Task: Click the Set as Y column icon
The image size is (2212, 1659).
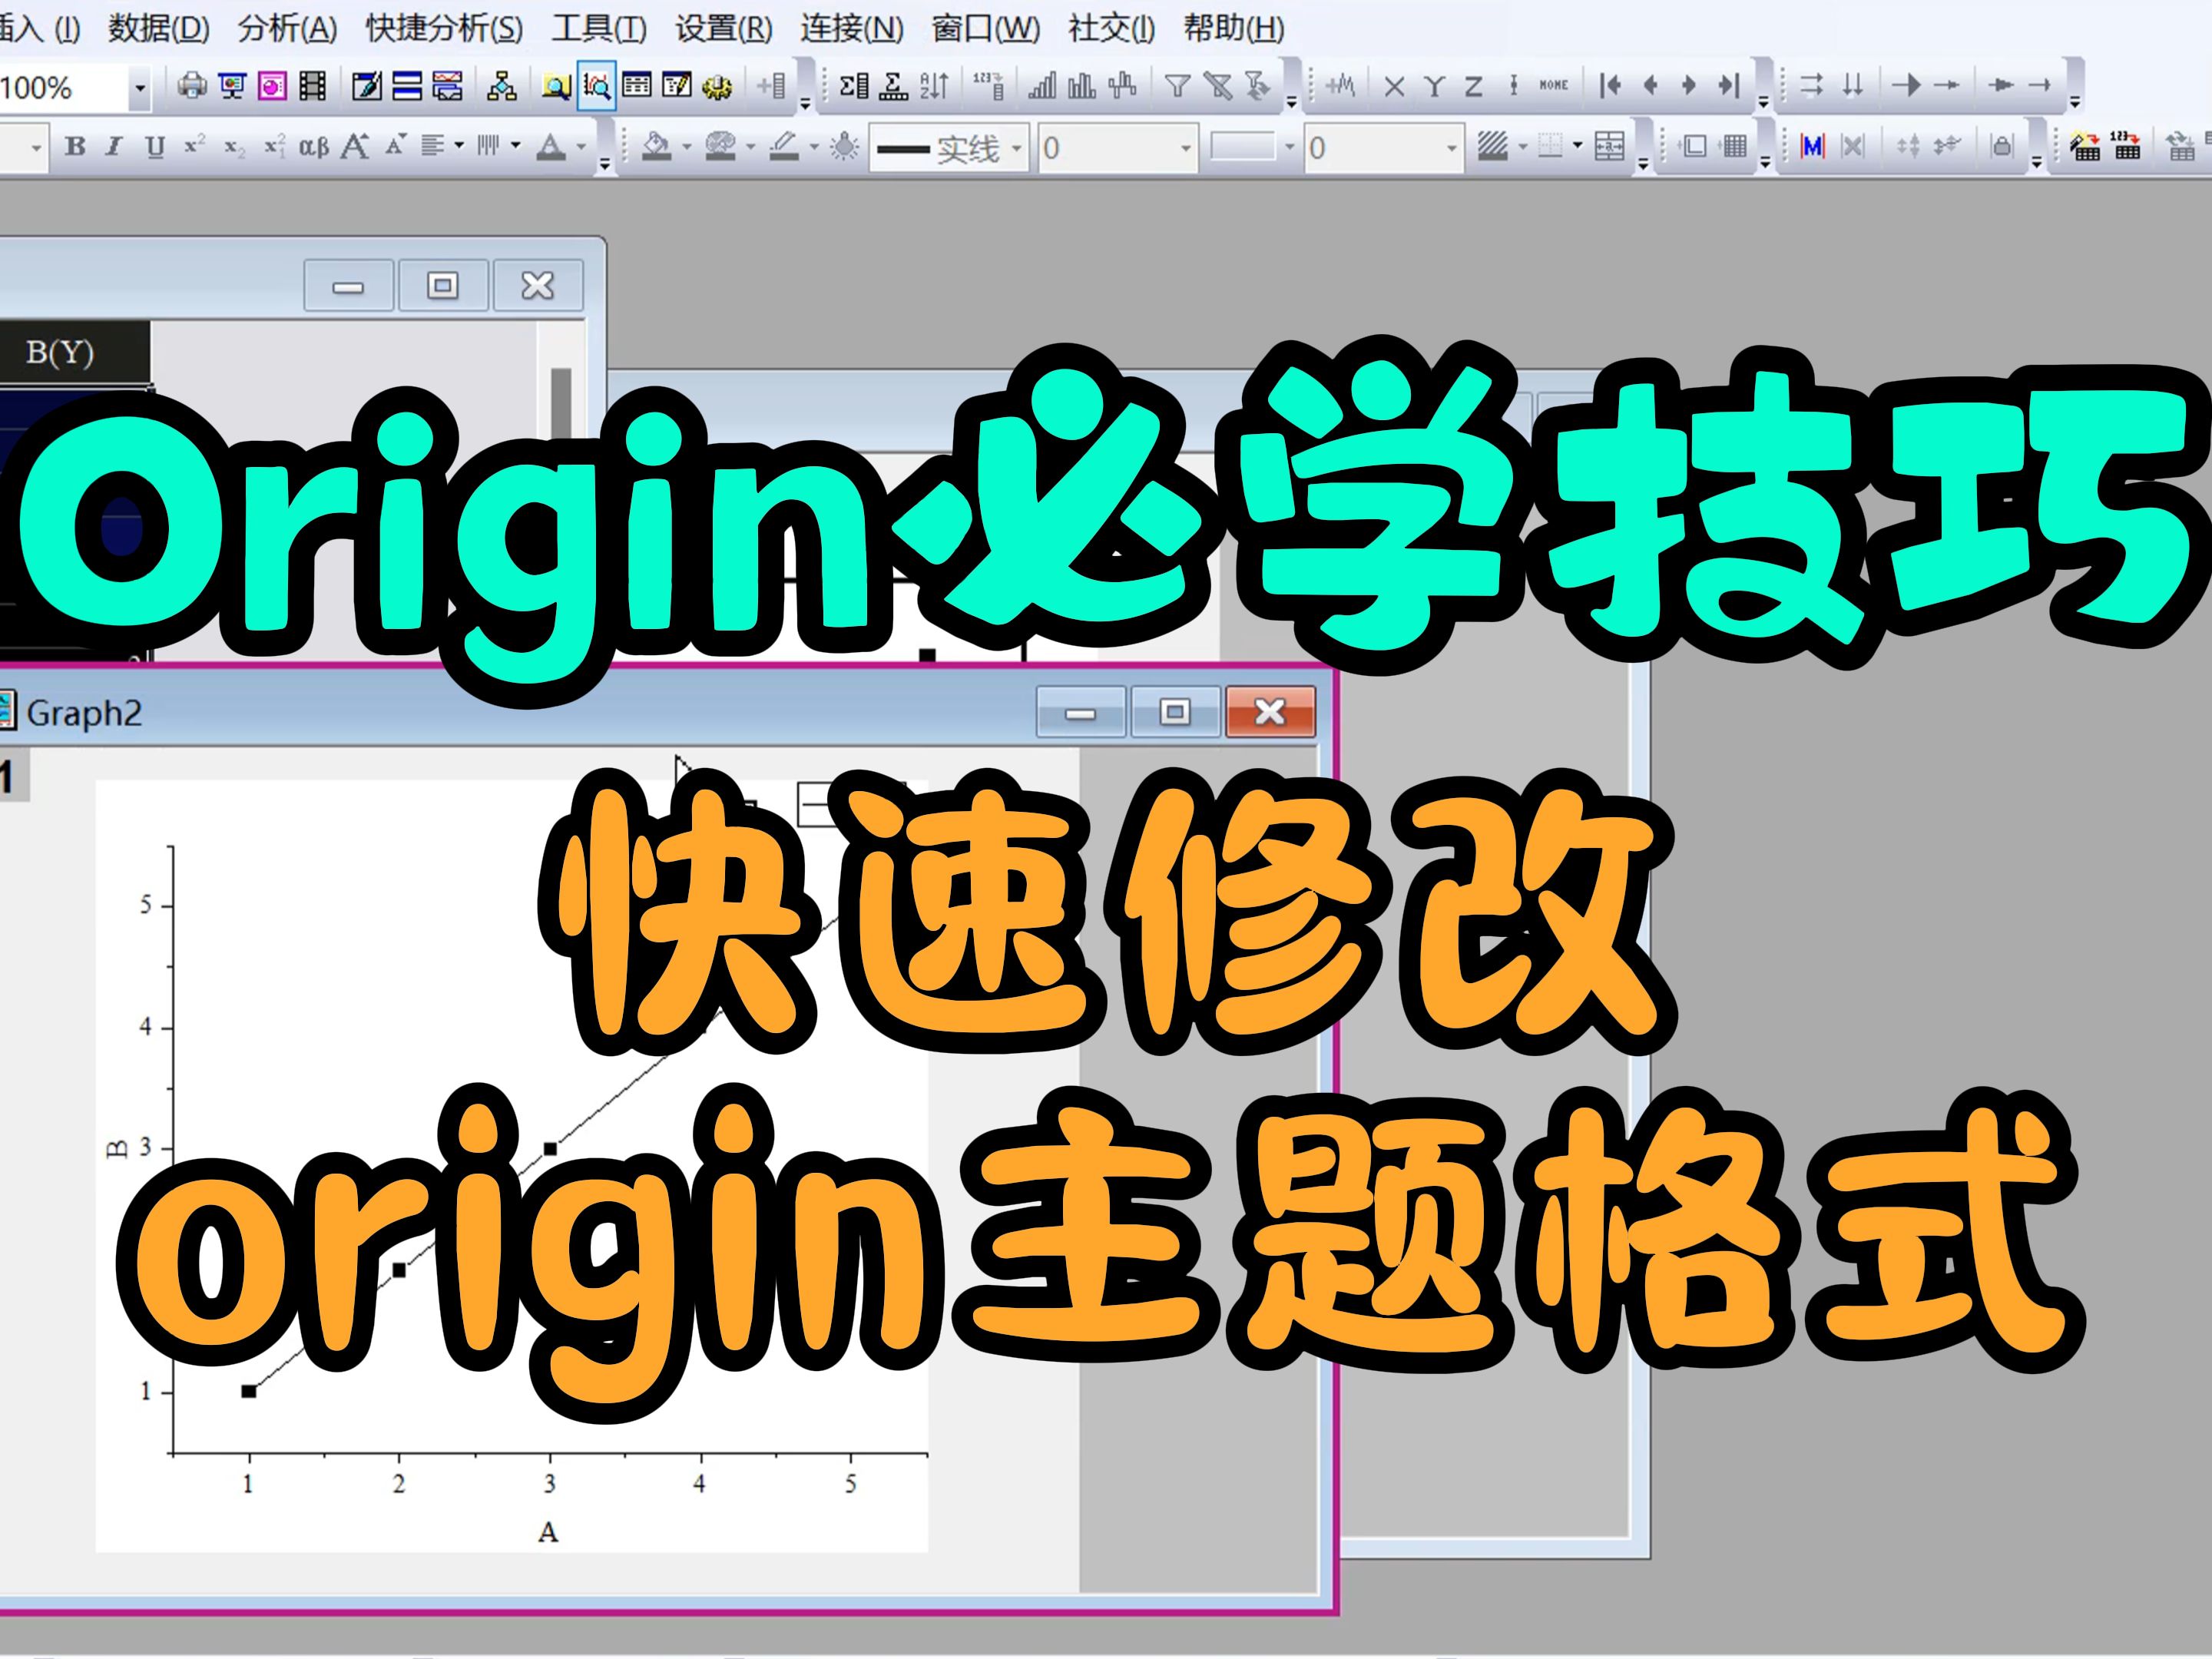Action: tap(1434, 86)
